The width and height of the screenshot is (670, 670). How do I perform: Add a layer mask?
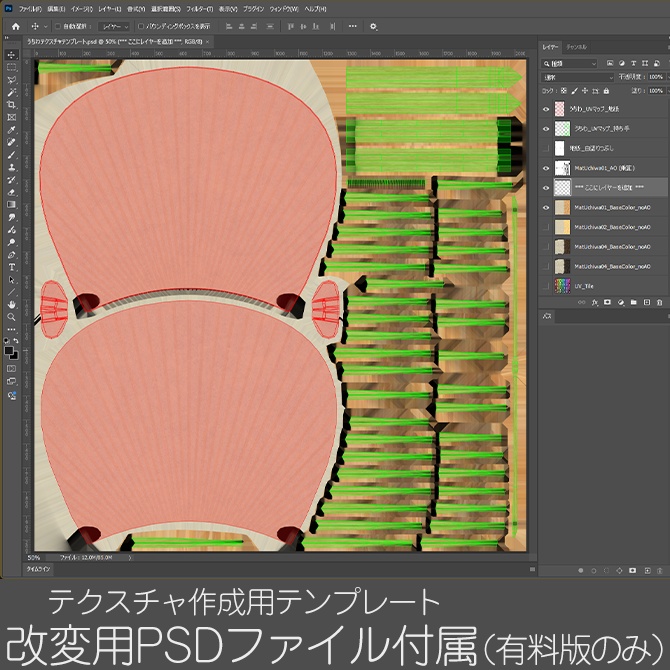[607, 303]
